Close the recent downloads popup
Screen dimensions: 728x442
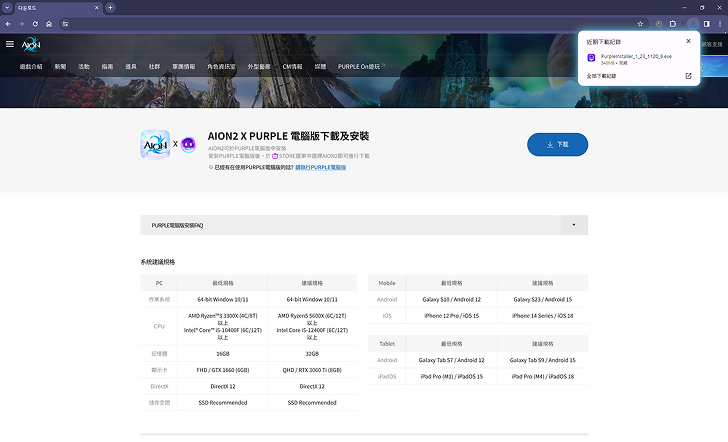[688, 41]
